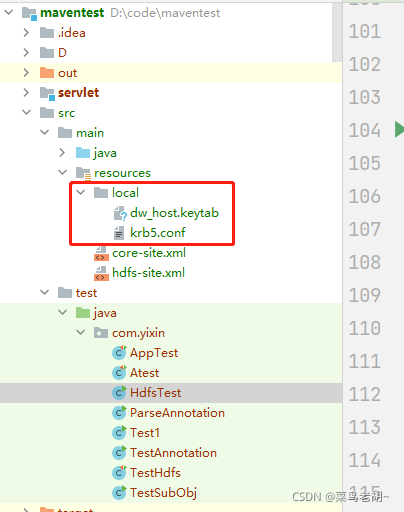Click the resources folder icon

pos(83,173)
